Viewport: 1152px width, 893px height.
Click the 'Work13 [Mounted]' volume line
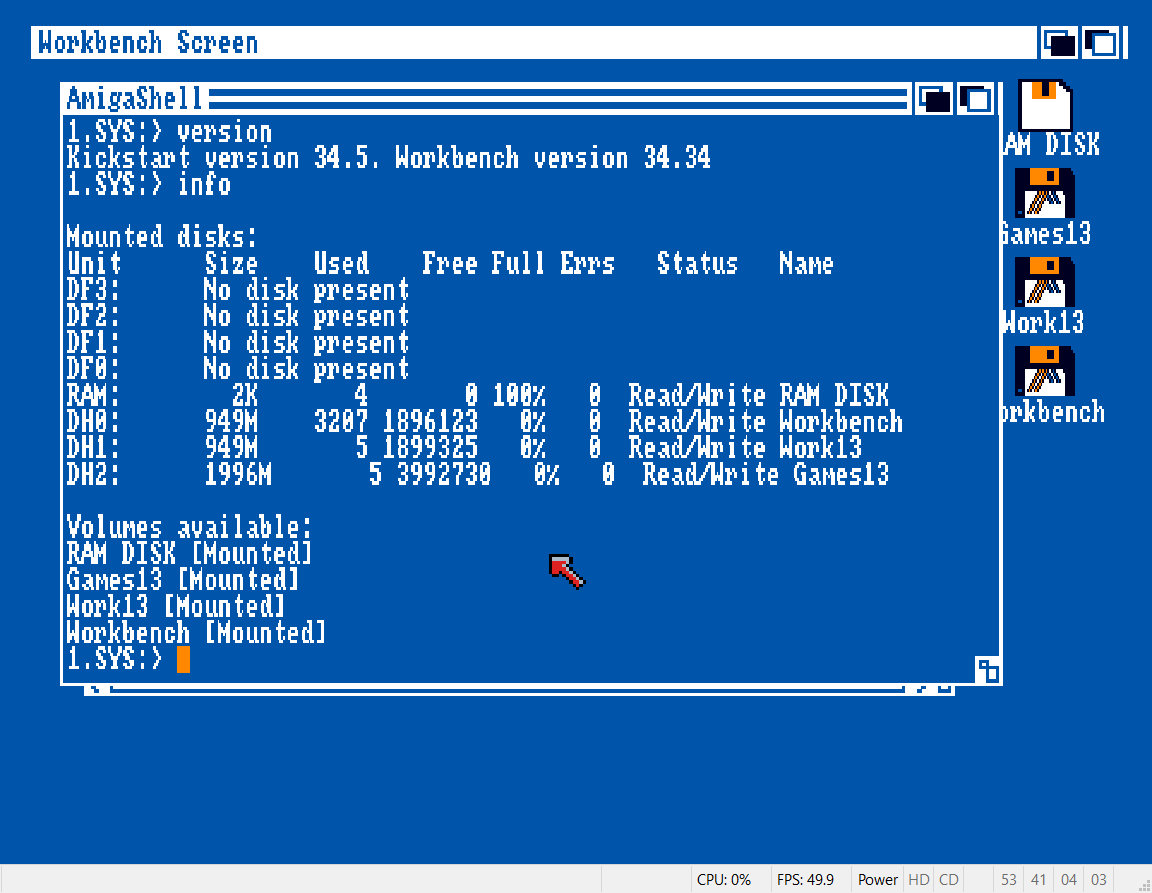(175, 606)
